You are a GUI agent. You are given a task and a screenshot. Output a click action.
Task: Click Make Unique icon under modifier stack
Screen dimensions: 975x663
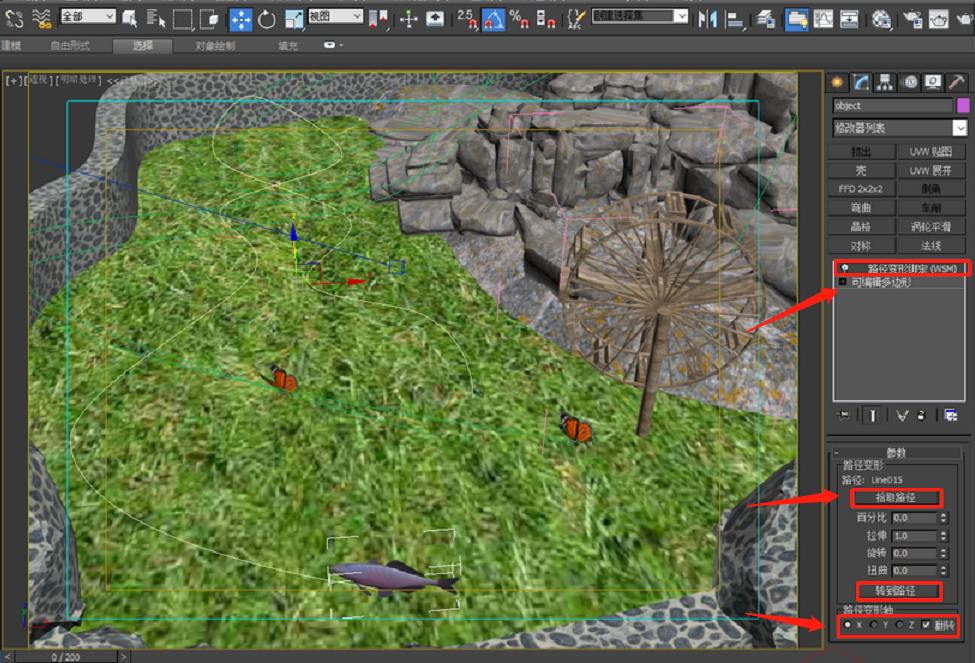coord(902,415)
